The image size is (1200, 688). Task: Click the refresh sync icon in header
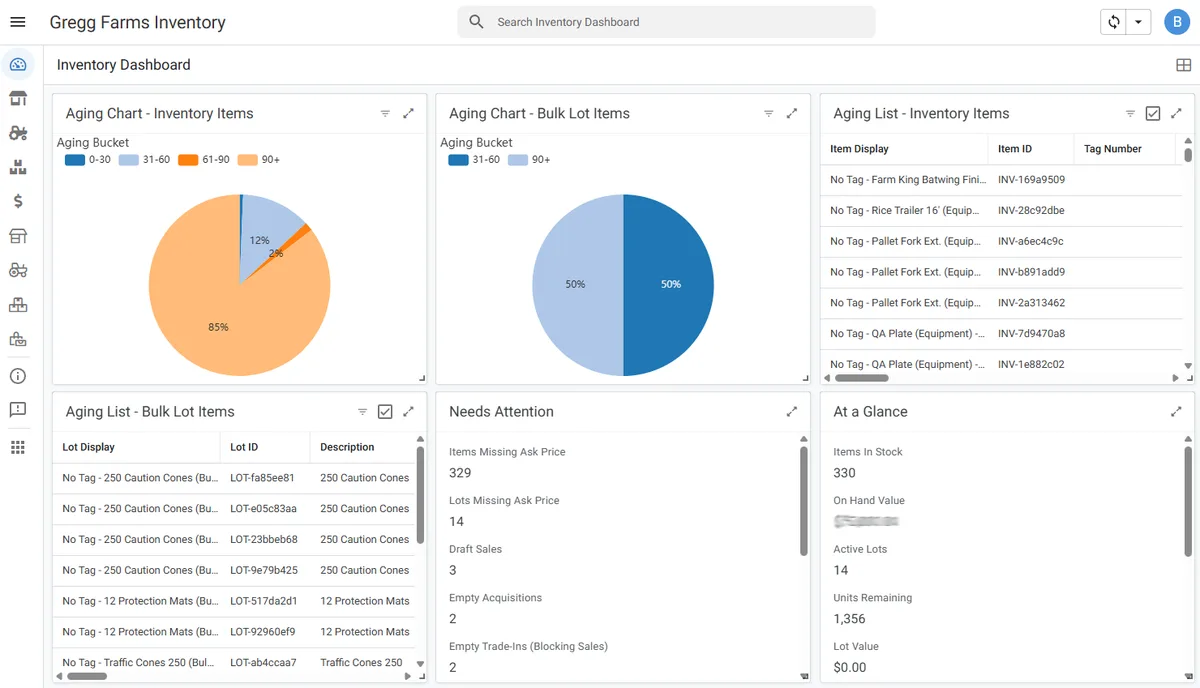[x=1113, y=22]
